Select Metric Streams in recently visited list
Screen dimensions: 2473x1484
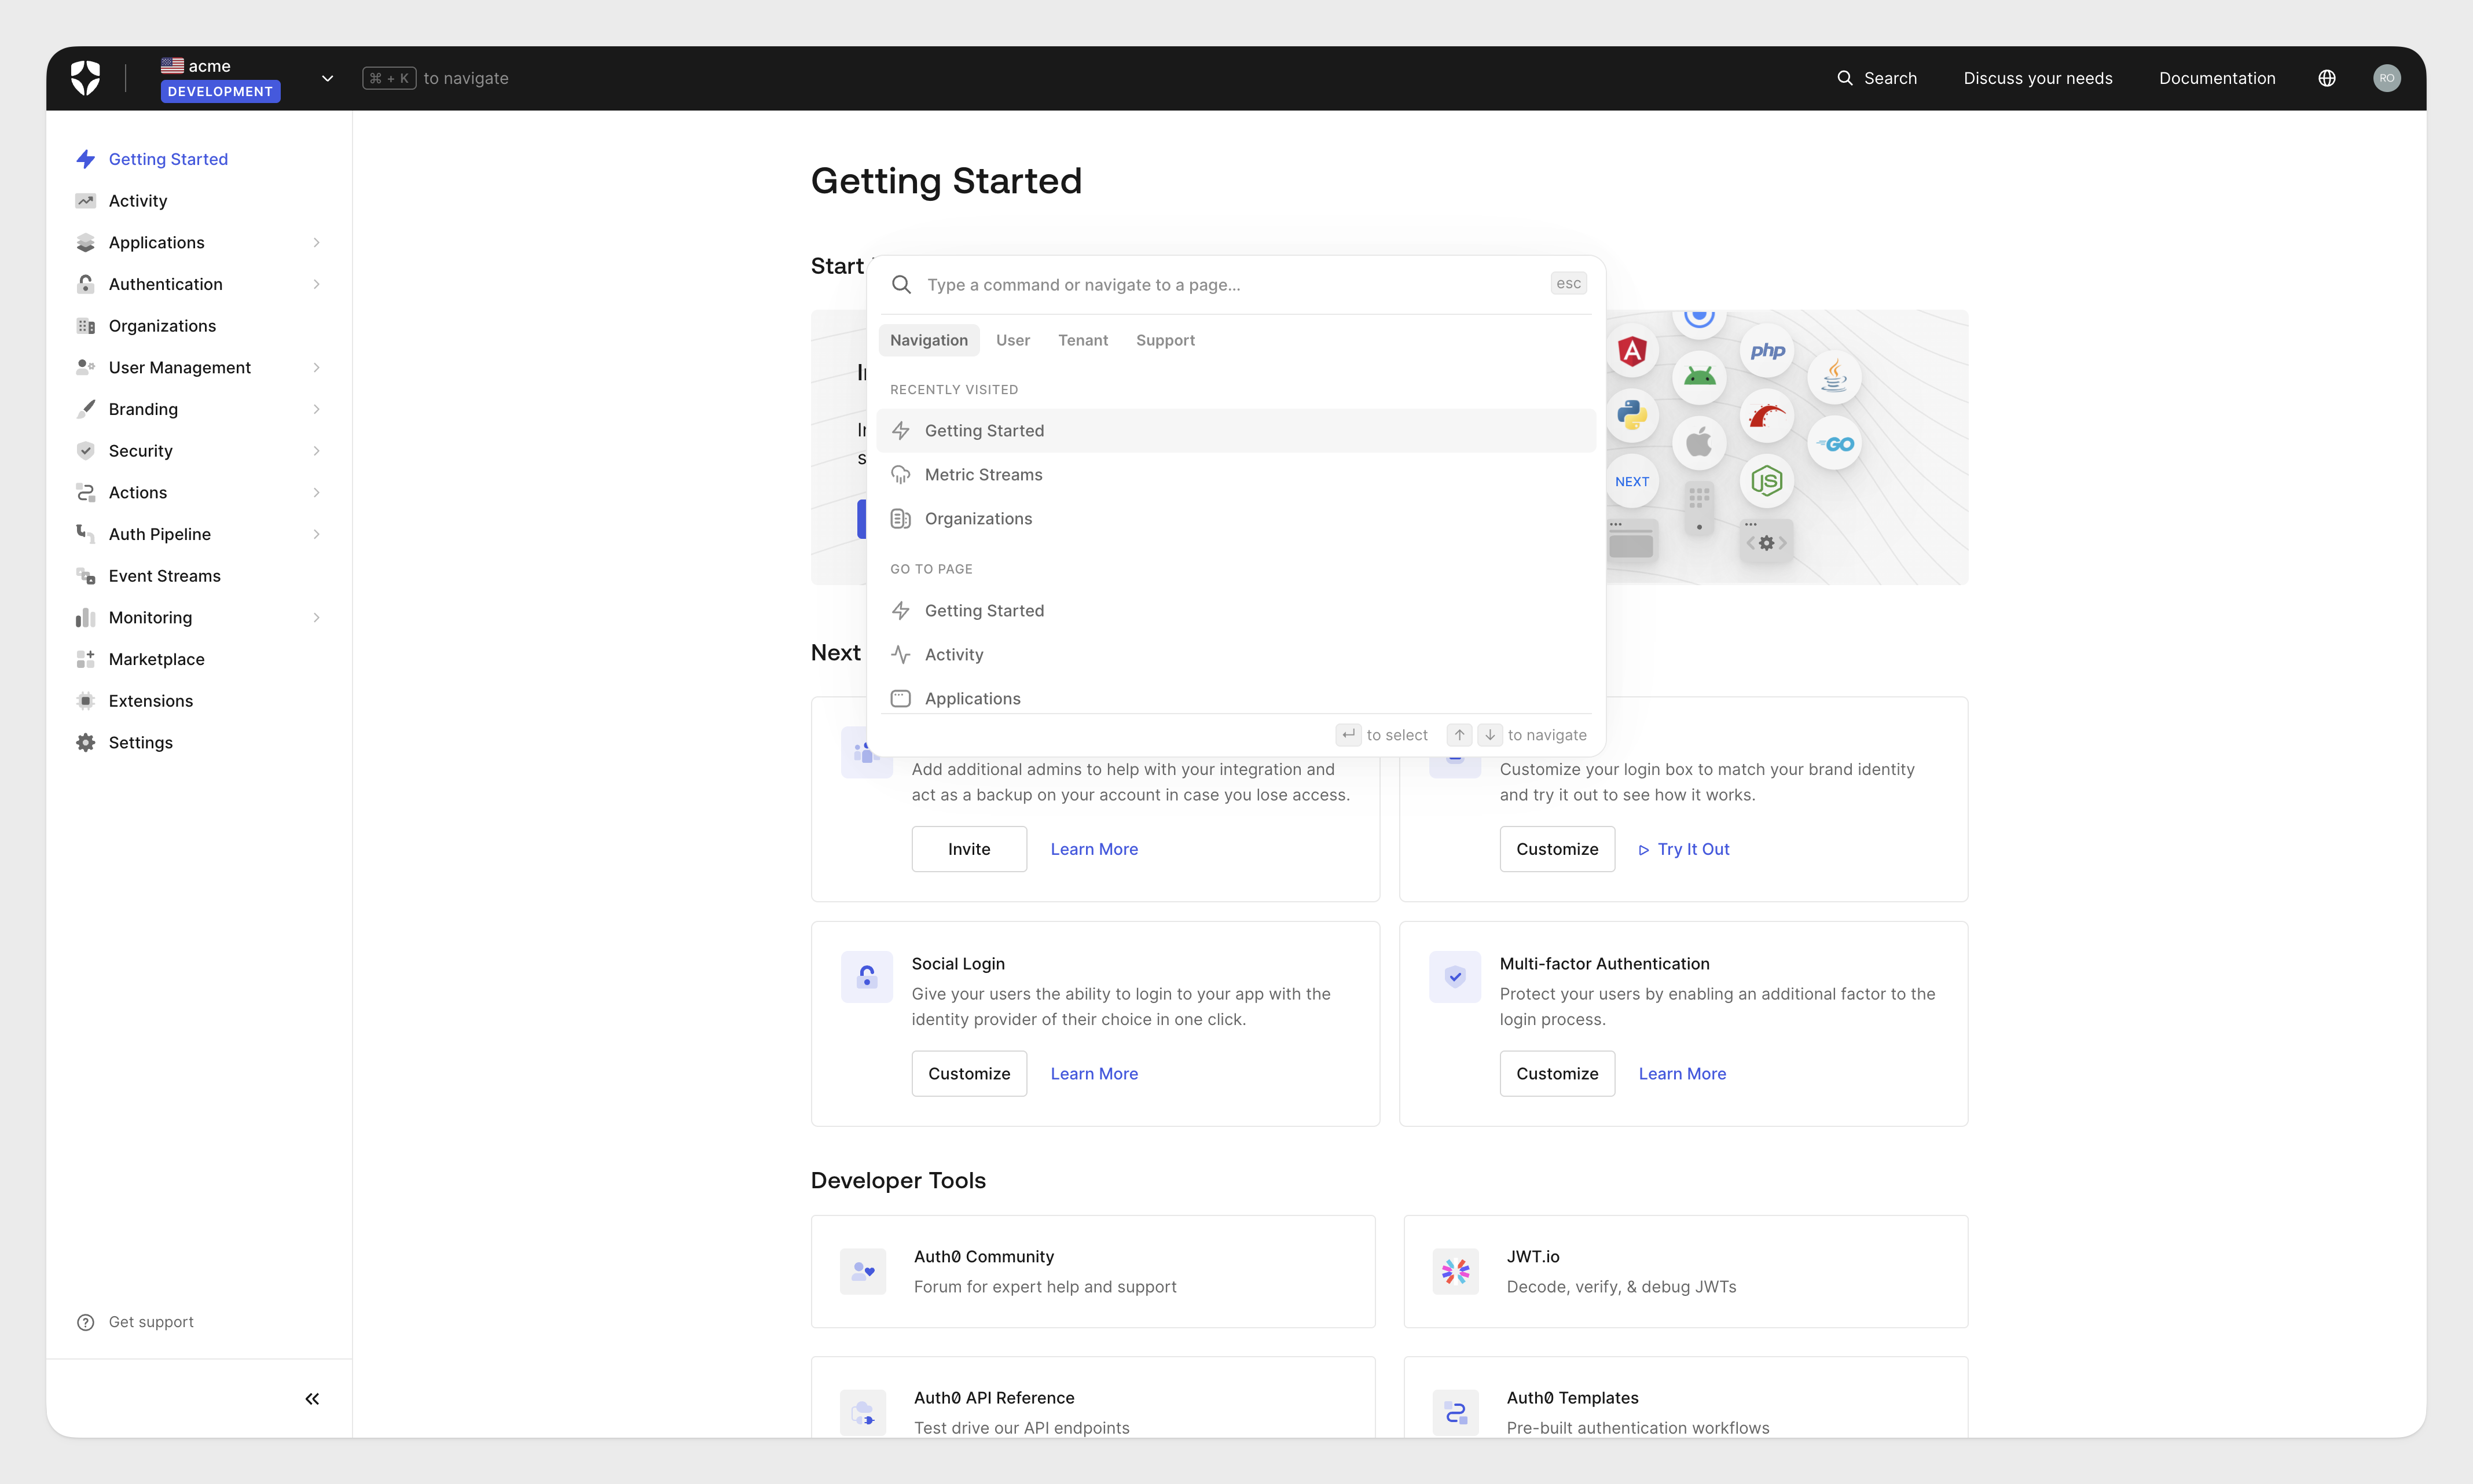coord(1236,475)
